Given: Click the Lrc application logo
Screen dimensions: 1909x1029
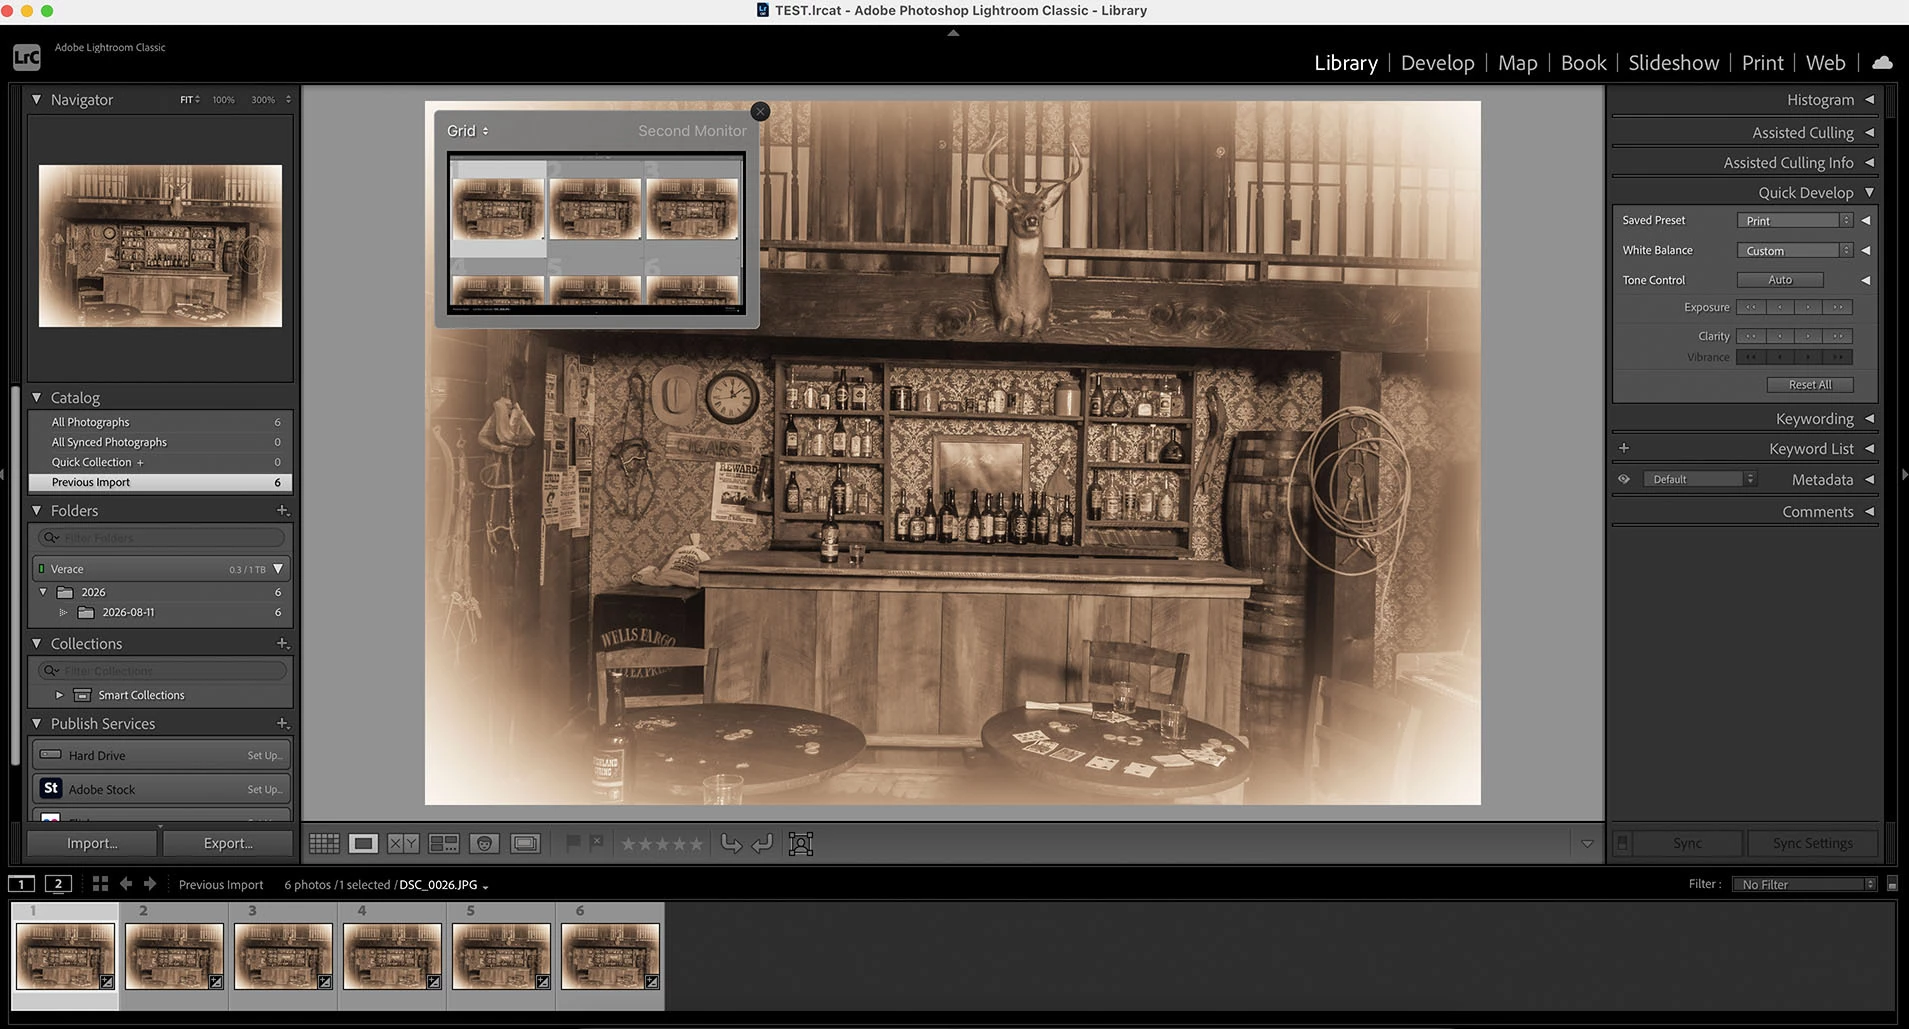Looking at the screenshot, I should (27, 57).
